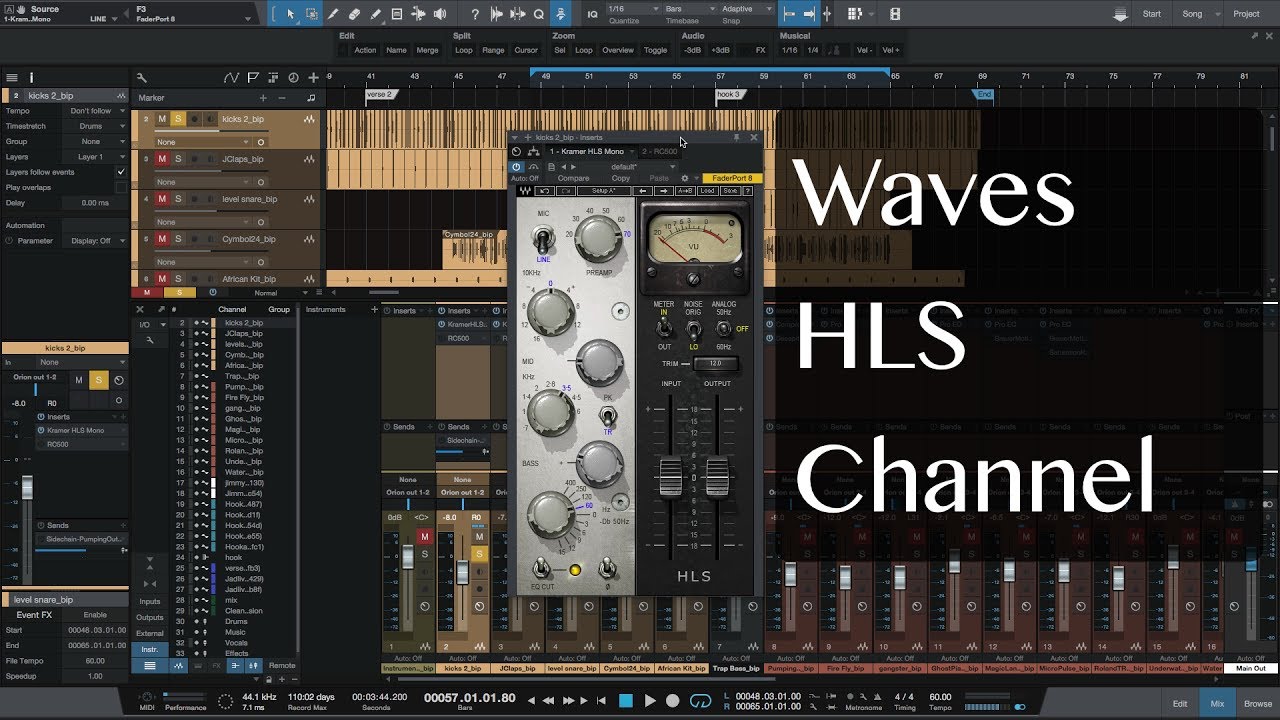
Task: Click the IQ input quantize button
Action: (x=593, y=14)
